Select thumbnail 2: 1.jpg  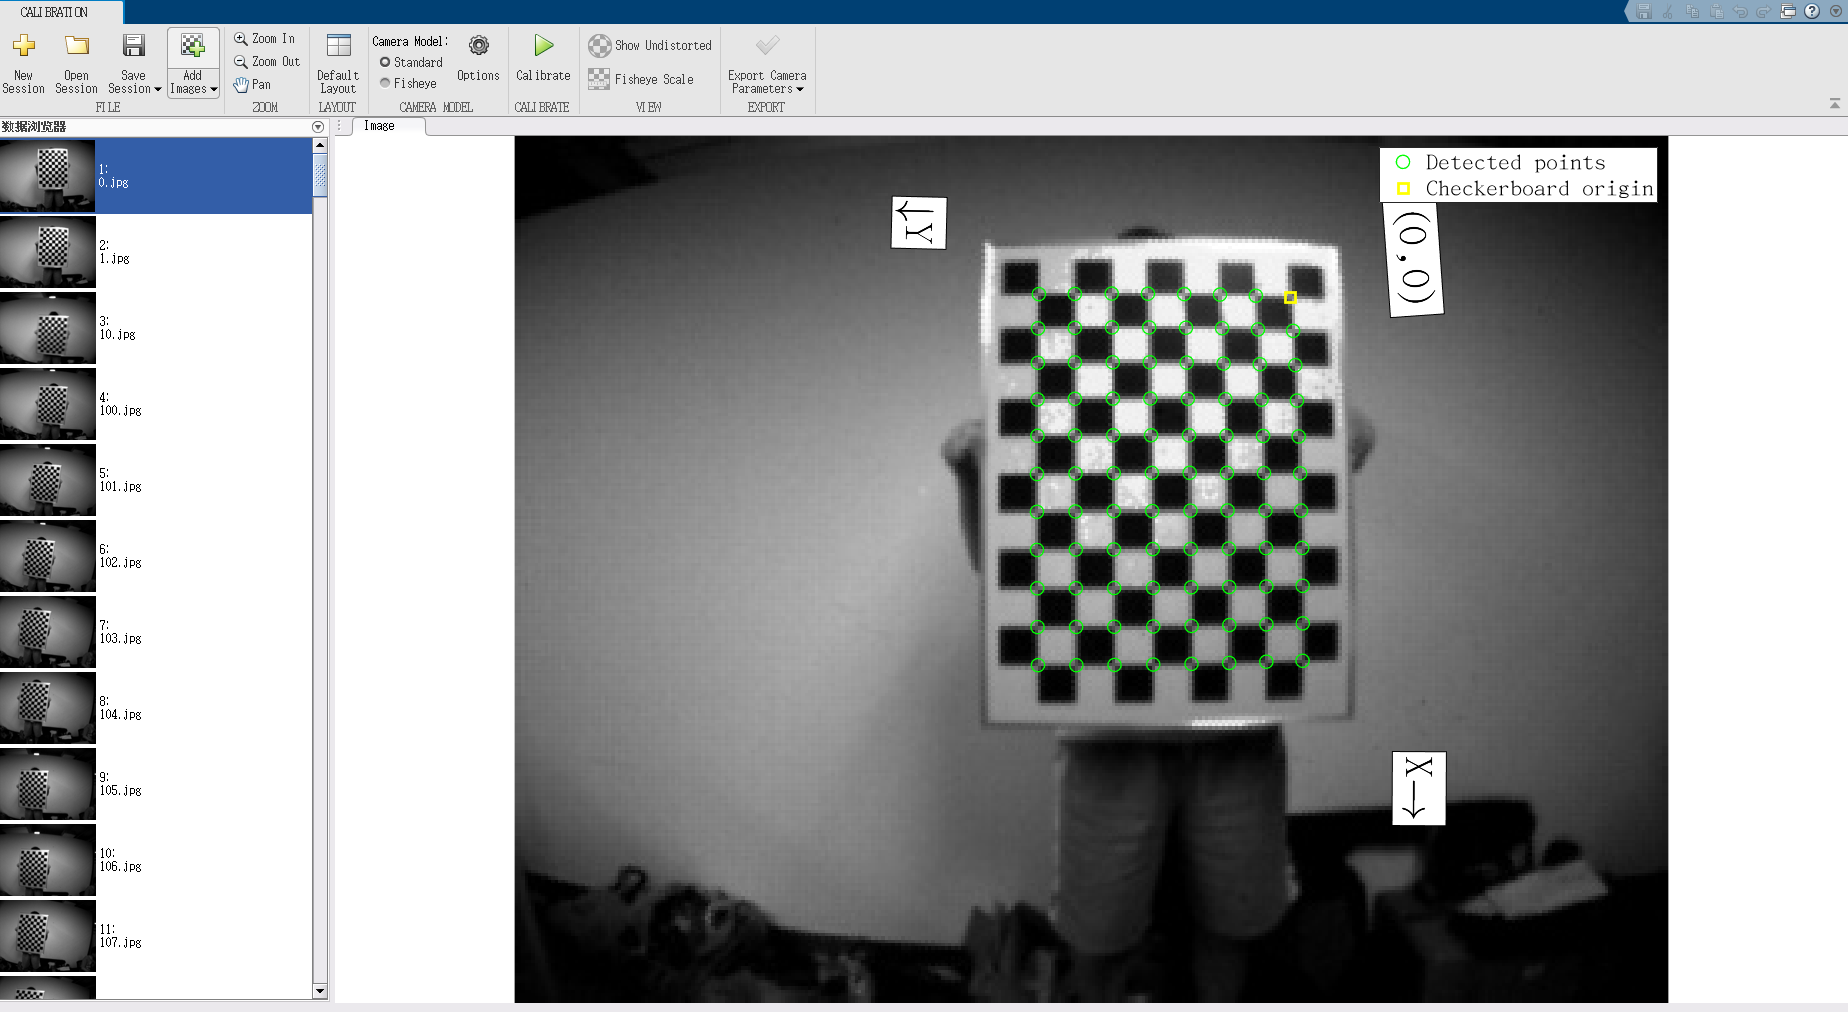(156, 252)
